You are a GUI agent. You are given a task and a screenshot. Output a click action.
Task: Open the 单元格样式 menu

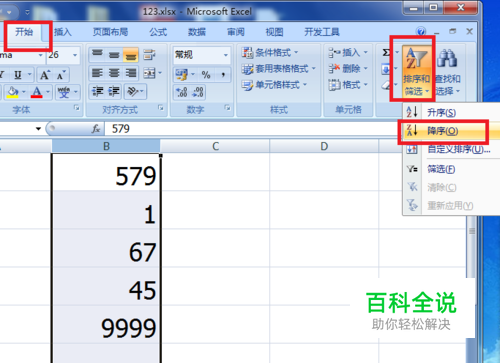point(274,85)
